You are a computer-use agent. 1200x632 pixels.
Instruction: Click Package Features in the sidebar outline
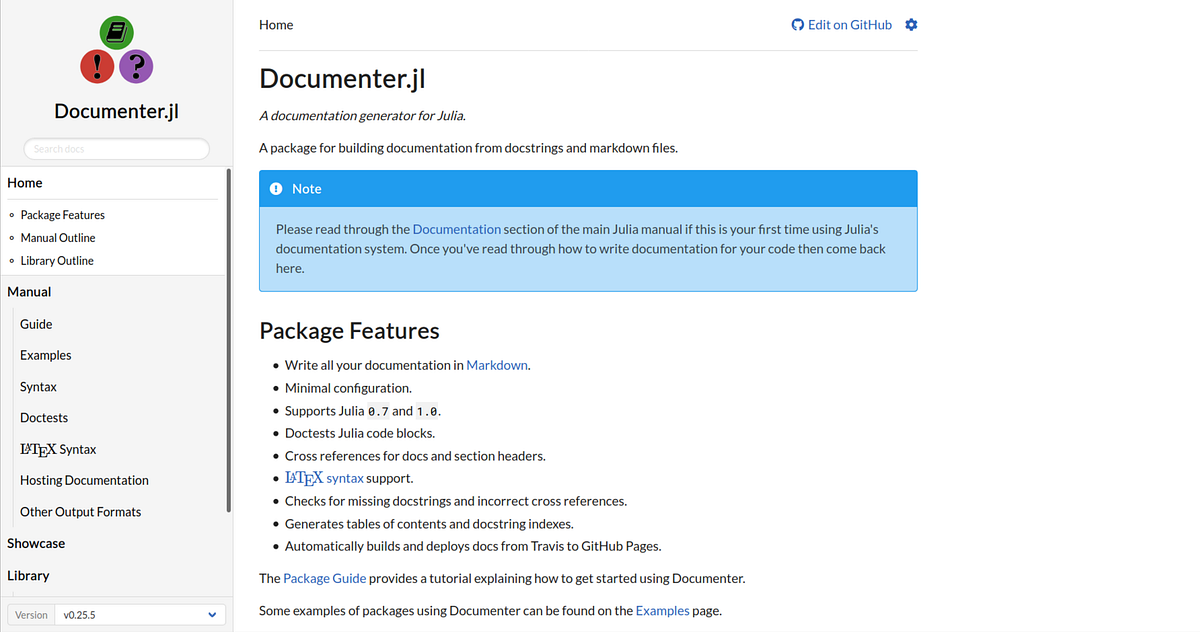[64, 214]
